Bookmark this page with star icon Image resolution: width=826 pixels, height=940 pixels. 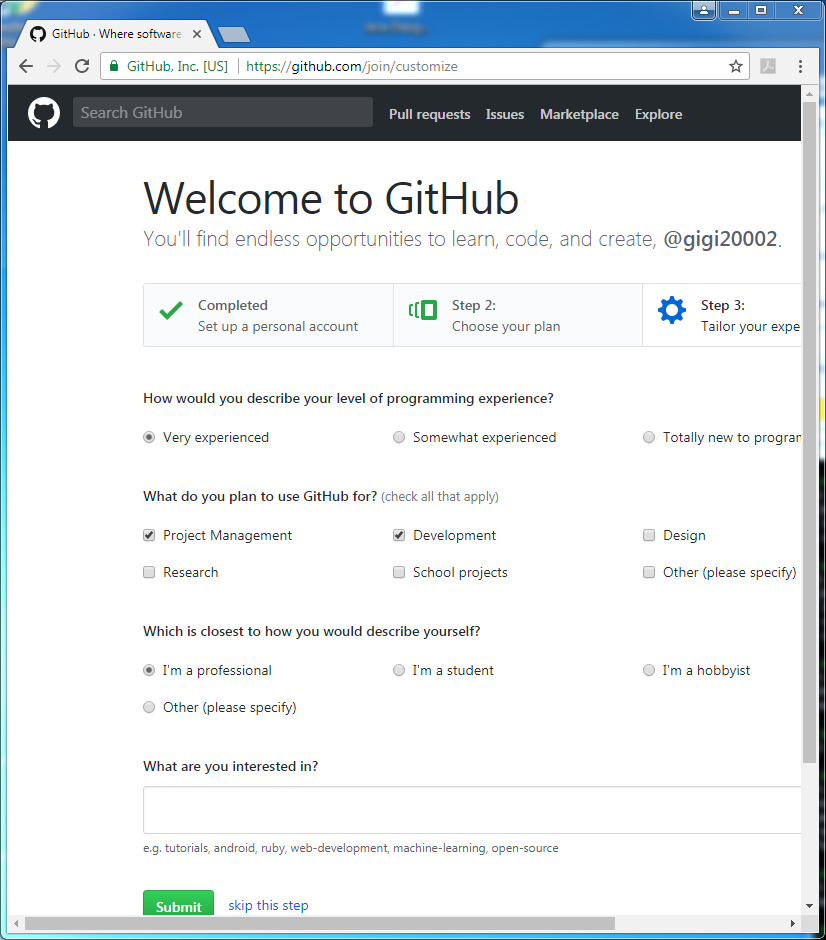[x=735, y=66]
